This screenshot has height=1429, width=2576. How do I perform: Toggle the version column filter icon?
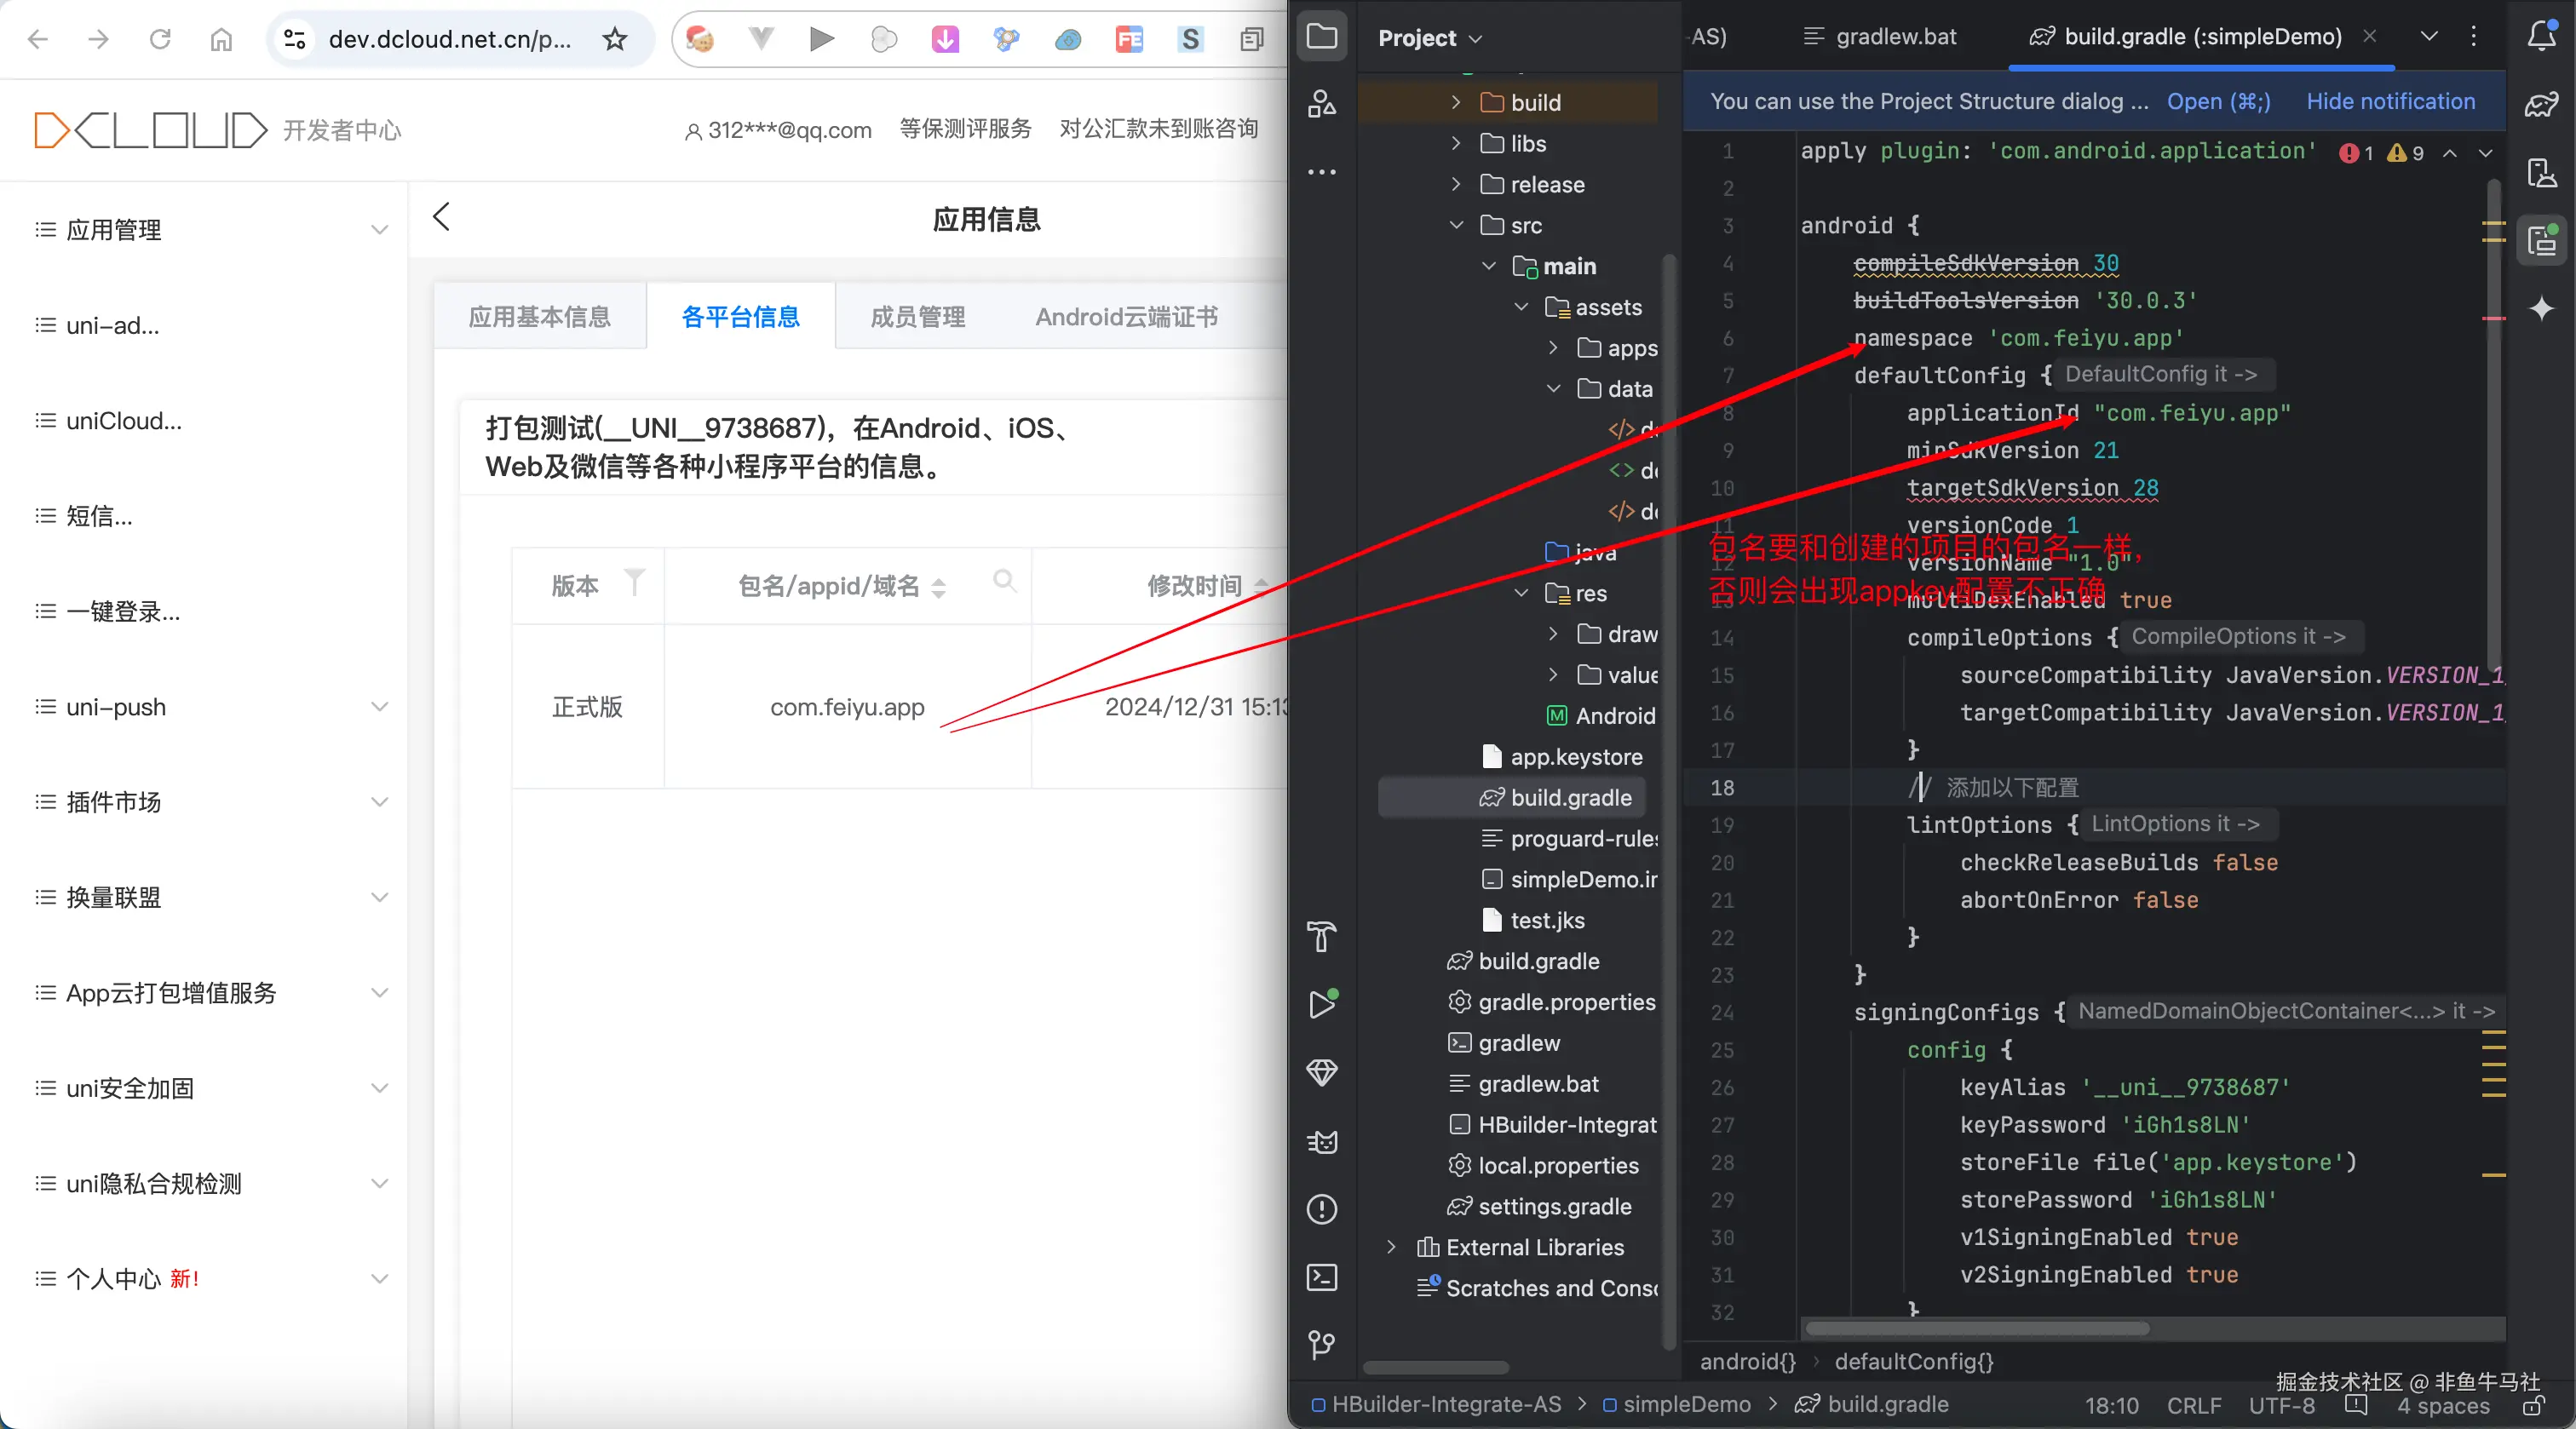634,582
